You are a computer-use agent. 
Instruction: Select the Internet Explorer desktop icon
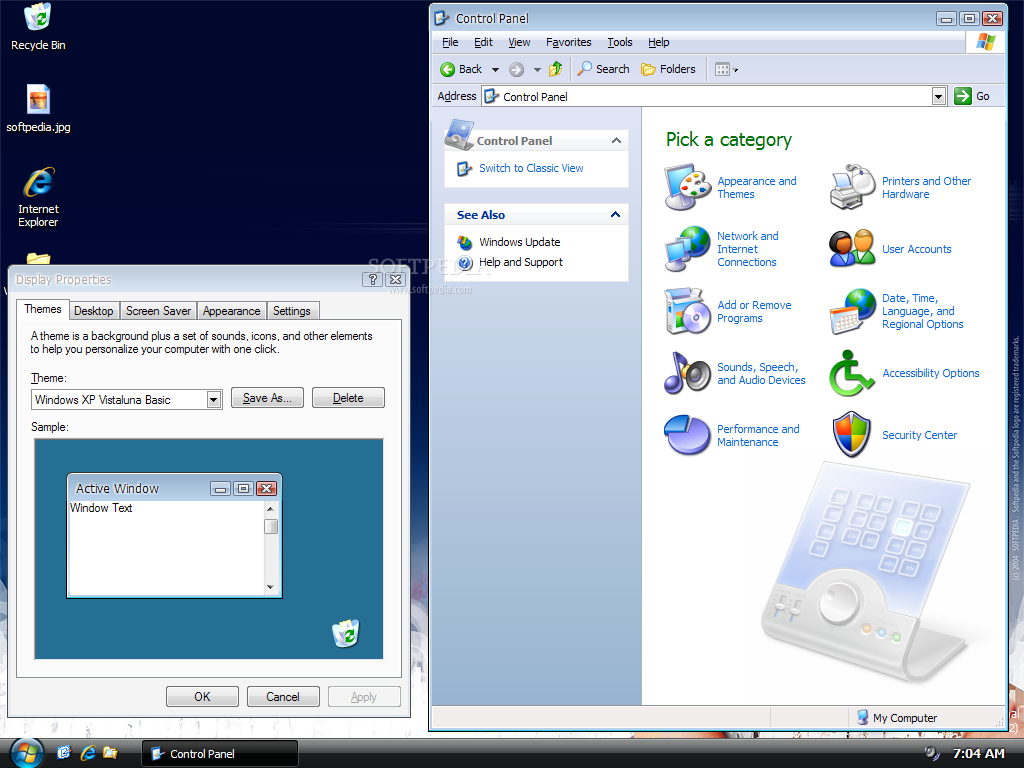[x=39, y=197]
